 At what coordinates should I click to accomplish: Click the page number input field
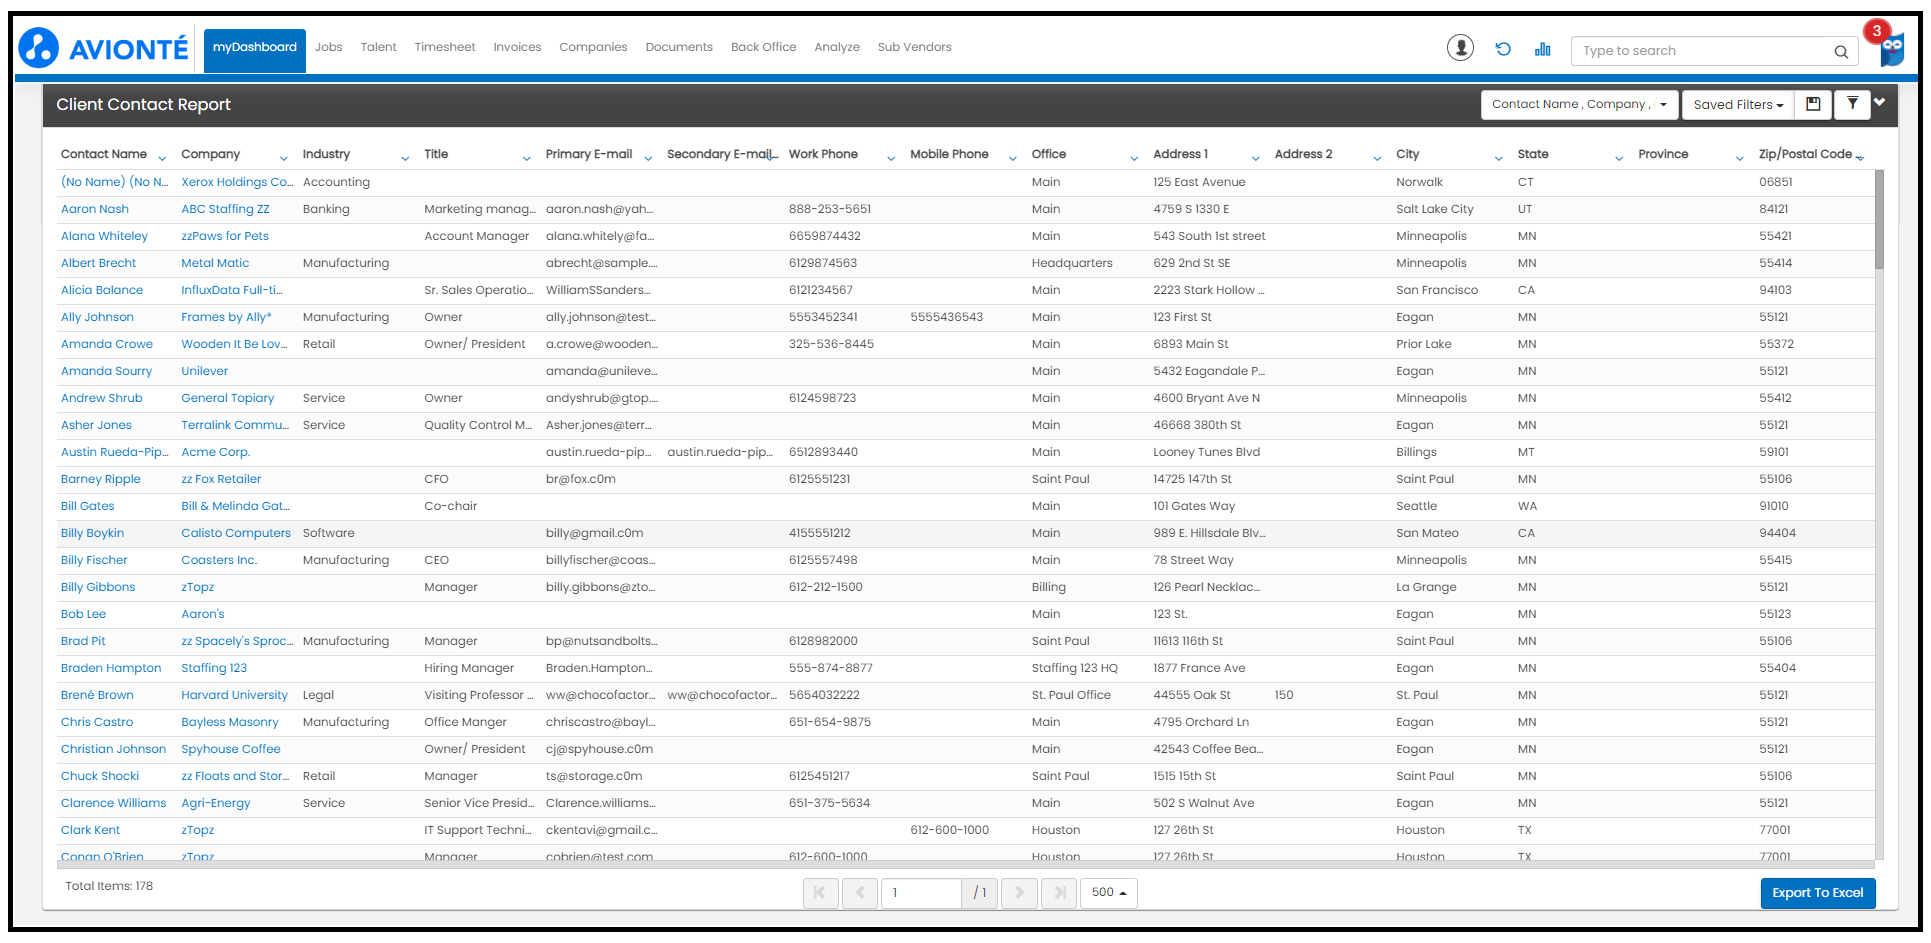tap(921, 893)
